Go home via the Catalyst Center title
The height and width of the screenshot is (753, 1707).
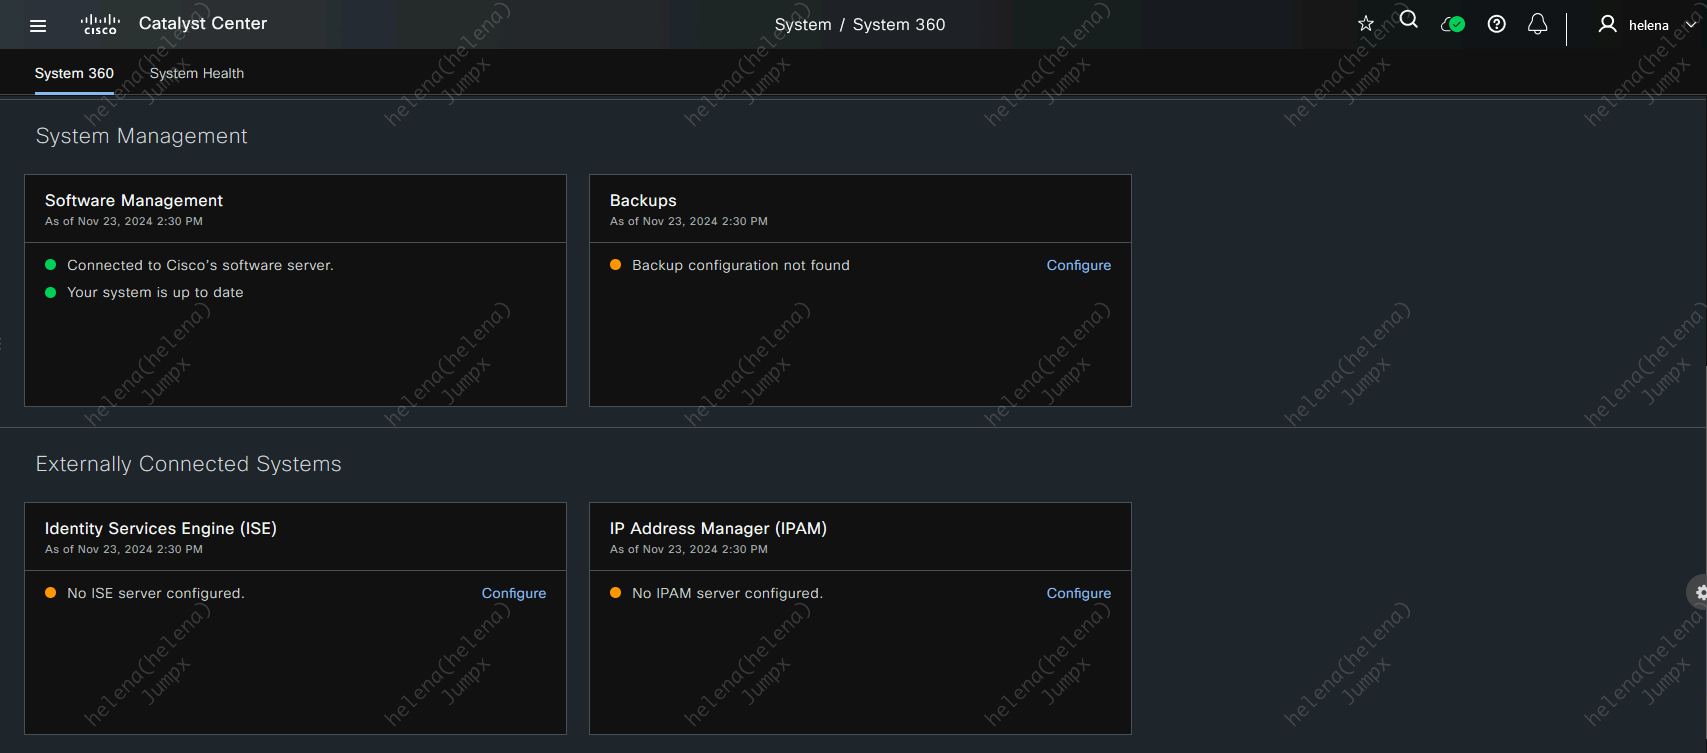(203, 24)
